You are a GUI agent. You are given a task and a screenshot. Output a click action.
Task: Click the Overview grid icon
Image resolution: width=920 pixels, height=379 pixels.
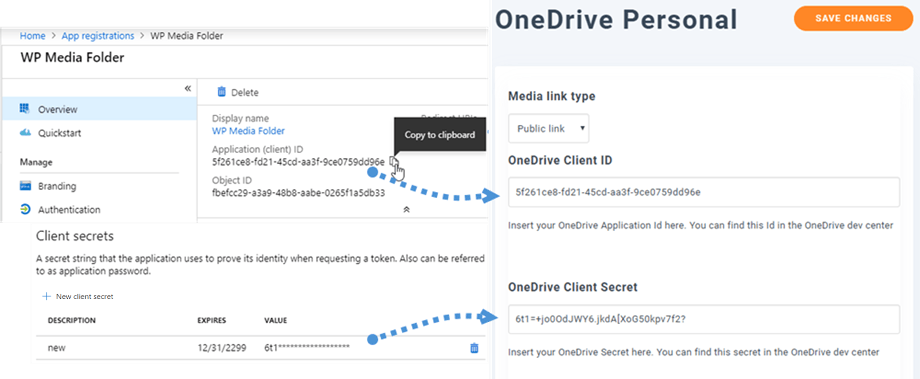(x=25, y=109)
